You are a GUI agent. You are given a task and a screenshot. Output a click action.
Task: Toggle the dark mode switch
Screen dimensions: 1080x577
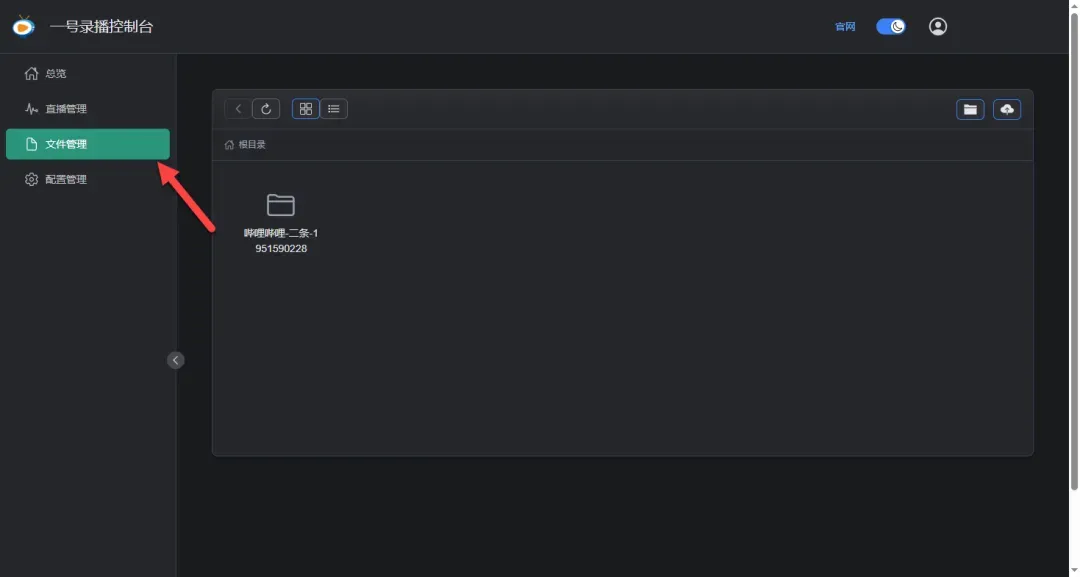[890, 27]
